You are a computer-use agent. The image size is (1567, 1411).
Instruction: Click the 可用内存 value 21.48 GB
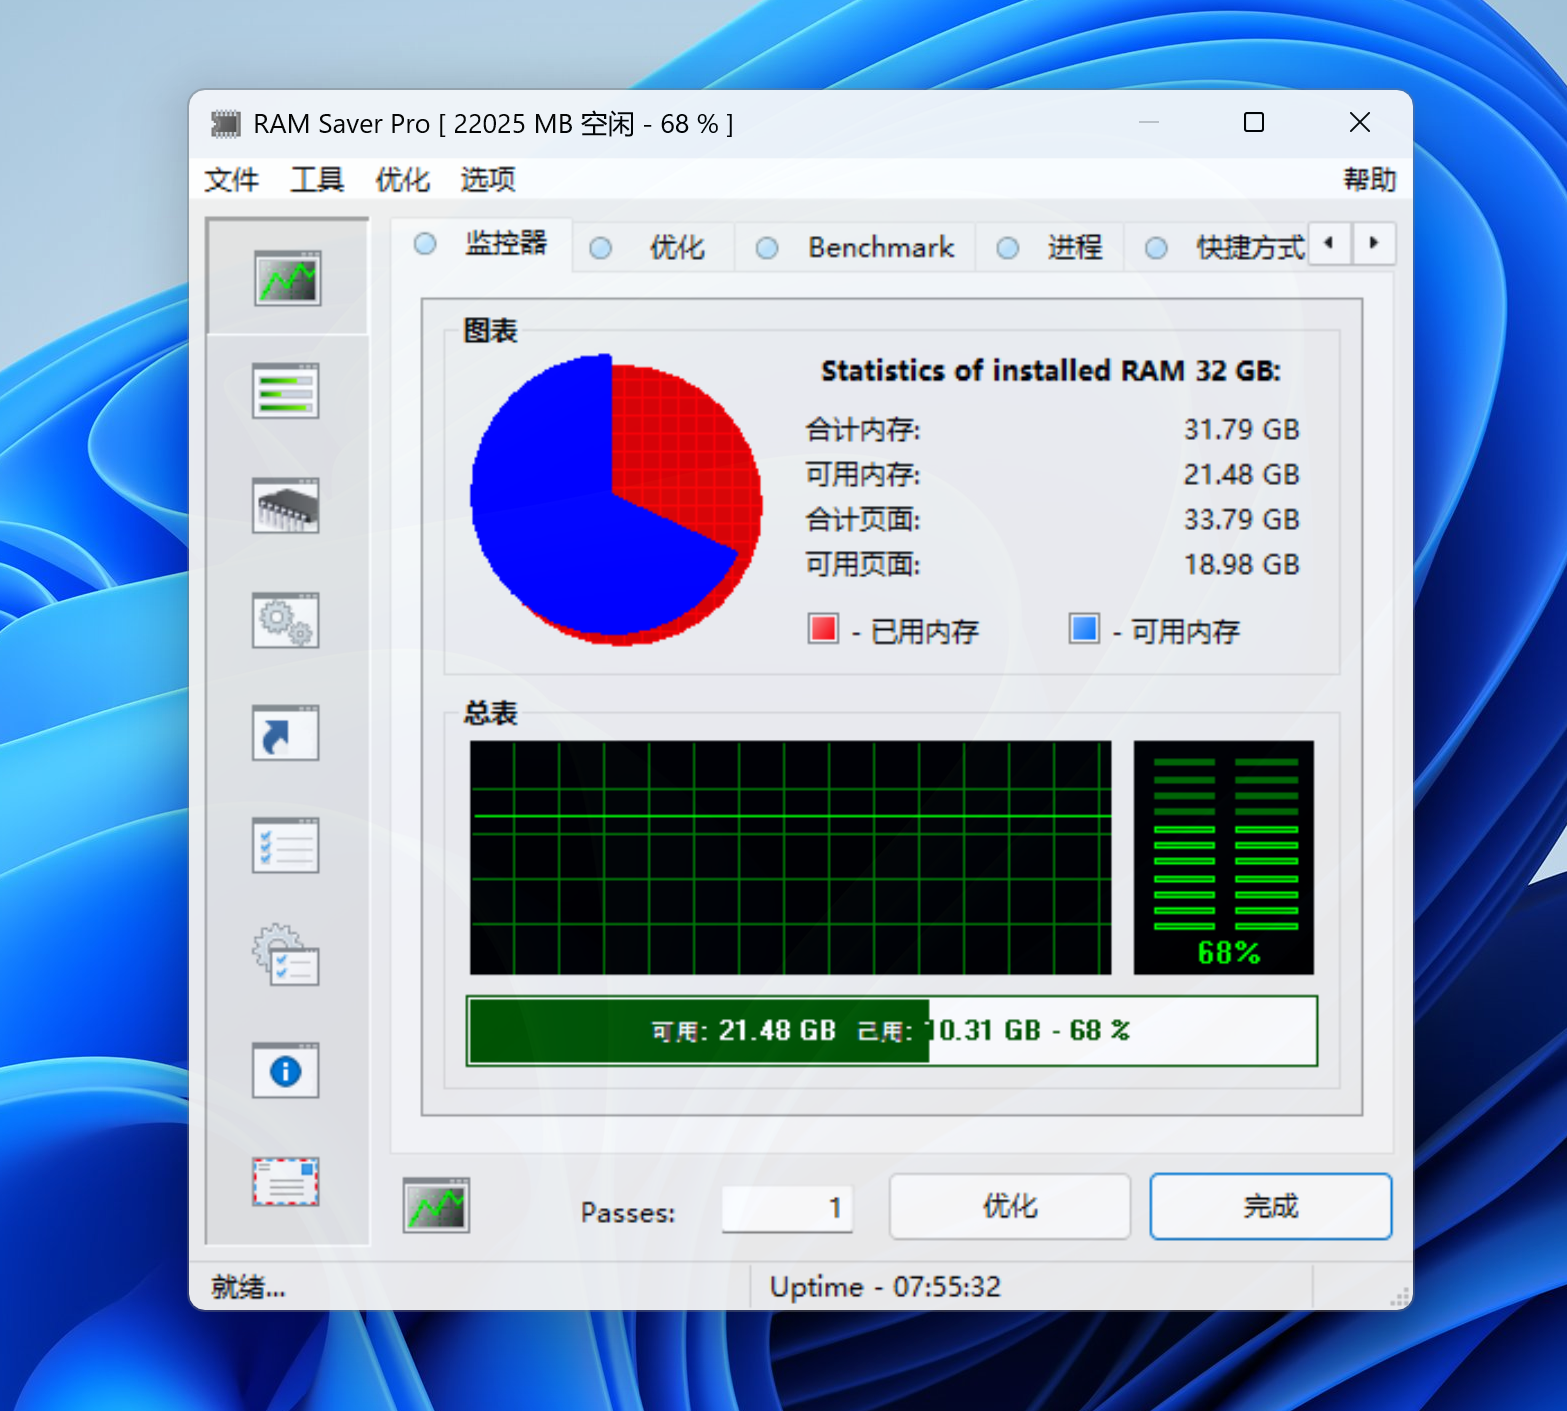pos(1241,475)
